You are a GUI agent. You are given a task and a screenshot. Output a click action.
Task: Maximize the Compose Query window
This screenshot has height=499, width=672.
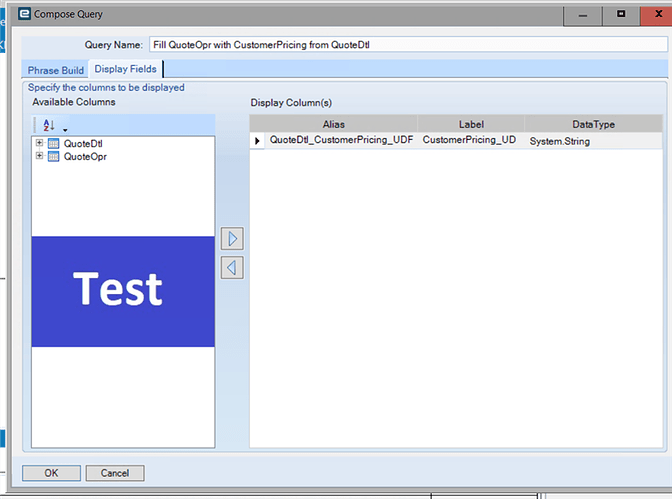pos(621,15)
